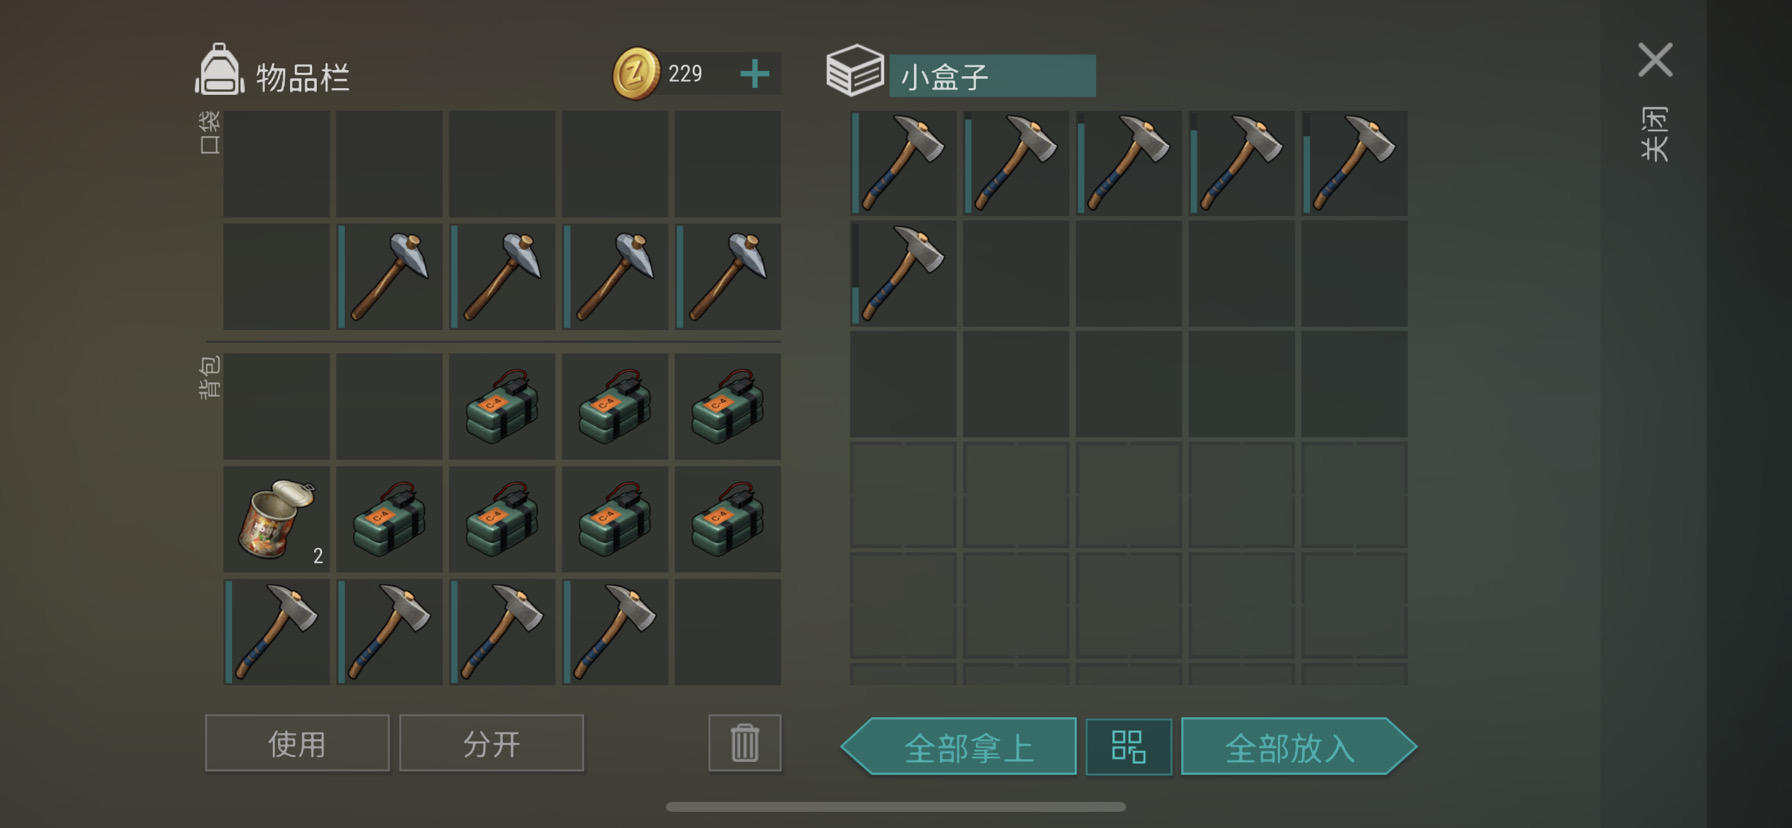Viewport: 1792px width, 828px height.
Task: Tap the backpack inventory icon
Action: pyautogui.click(x=219, y=70)
